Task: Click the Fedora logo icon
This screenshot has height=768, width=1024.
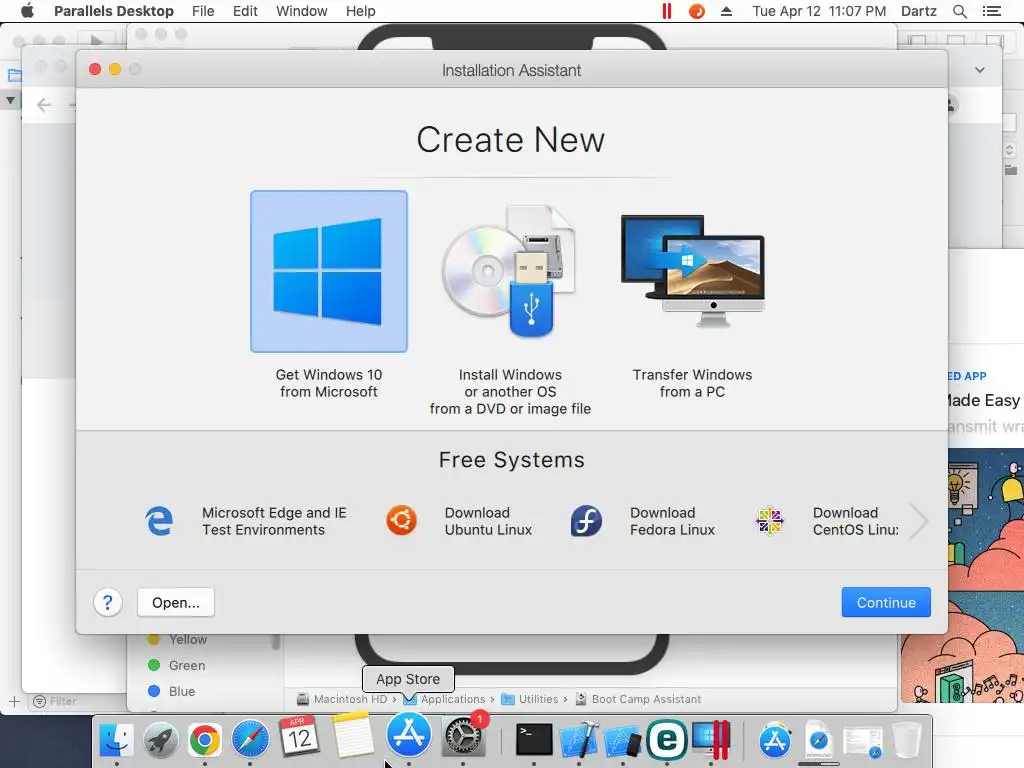Action: click(x=586, y=521)
